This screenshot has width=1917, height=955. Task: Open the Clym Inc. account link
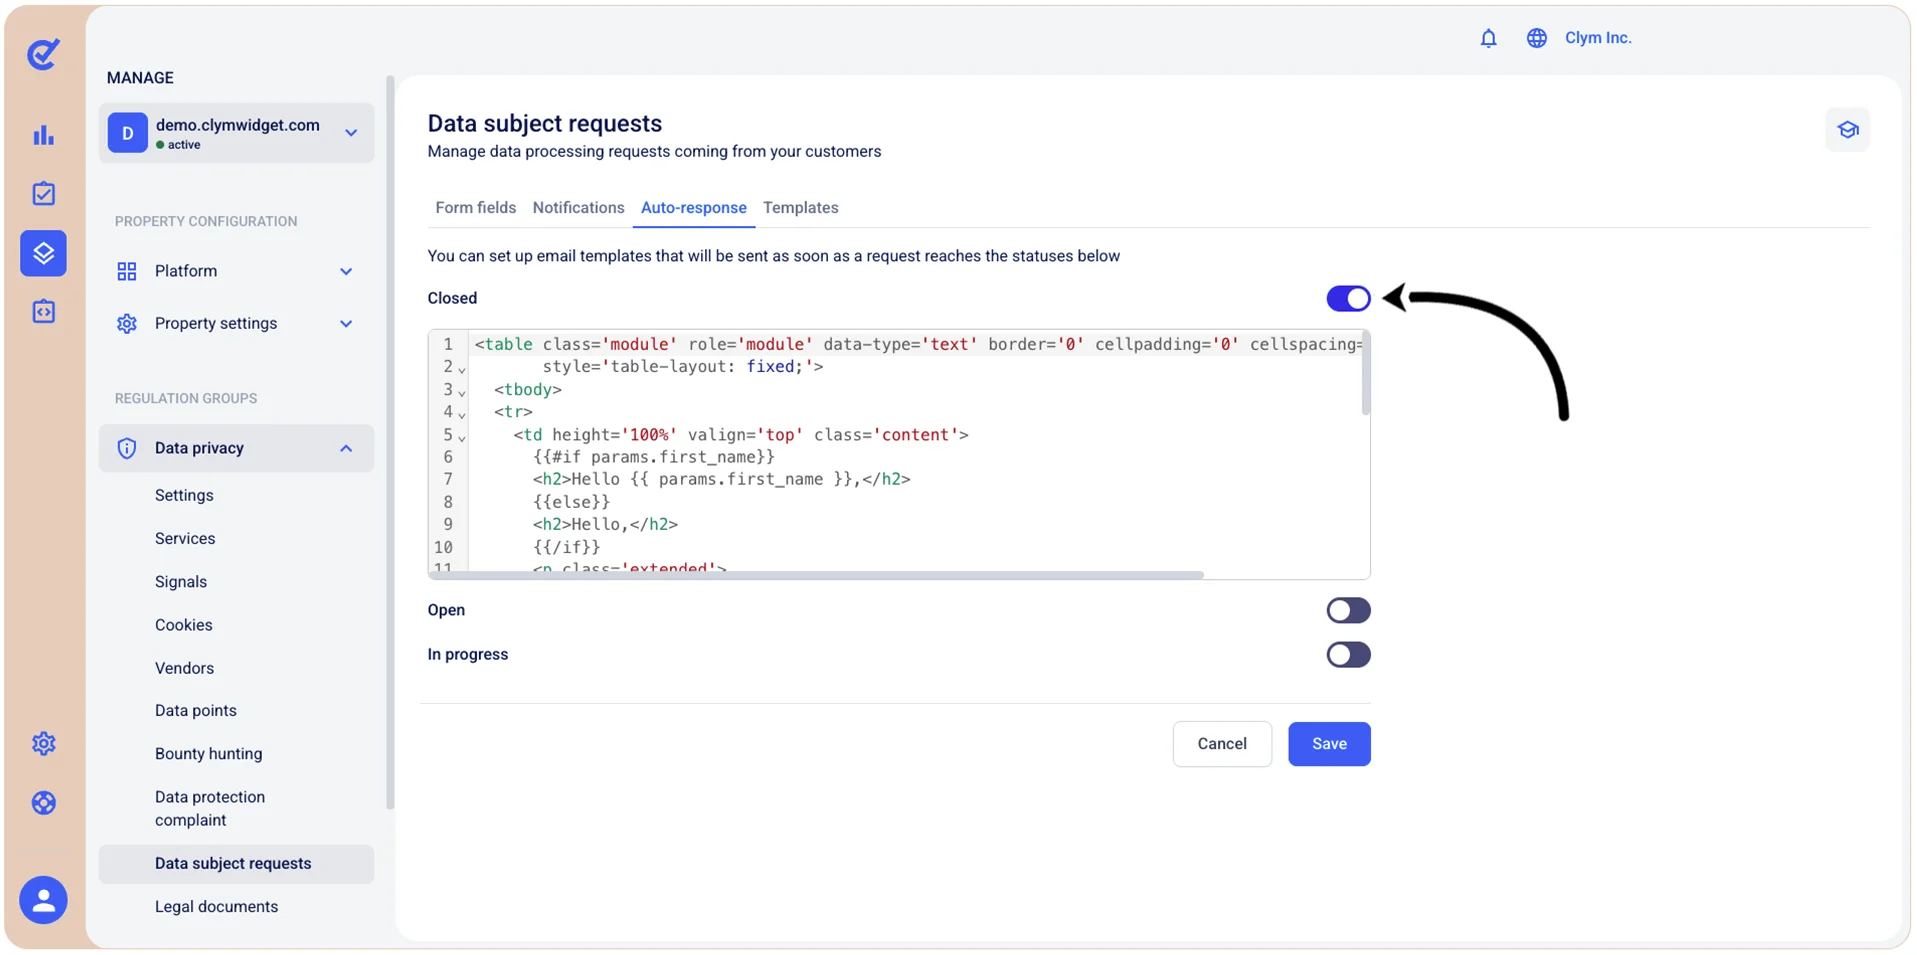[1598, 38]
